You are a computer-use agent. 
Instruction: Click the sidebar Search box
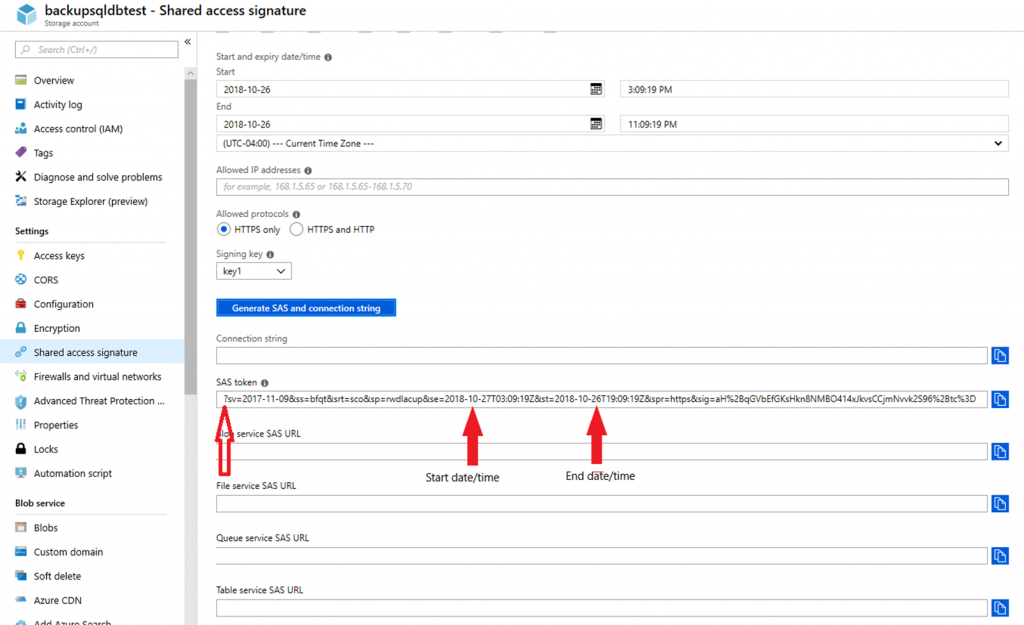coord(97,50)
